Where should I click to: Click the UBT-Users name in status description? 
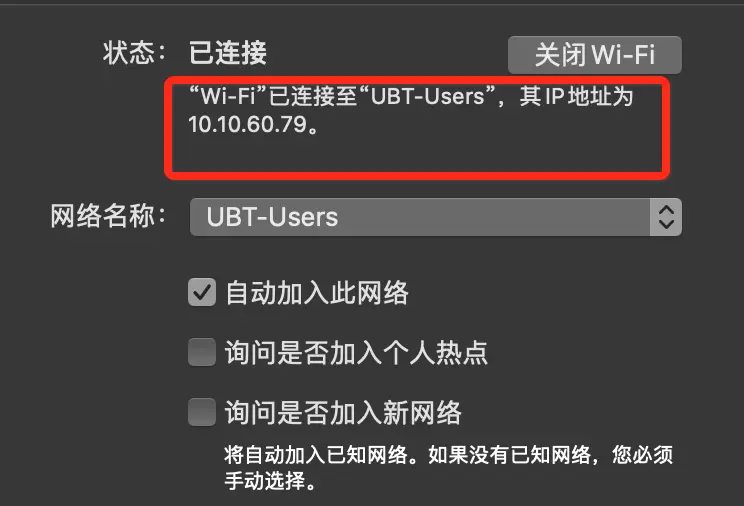427,96
